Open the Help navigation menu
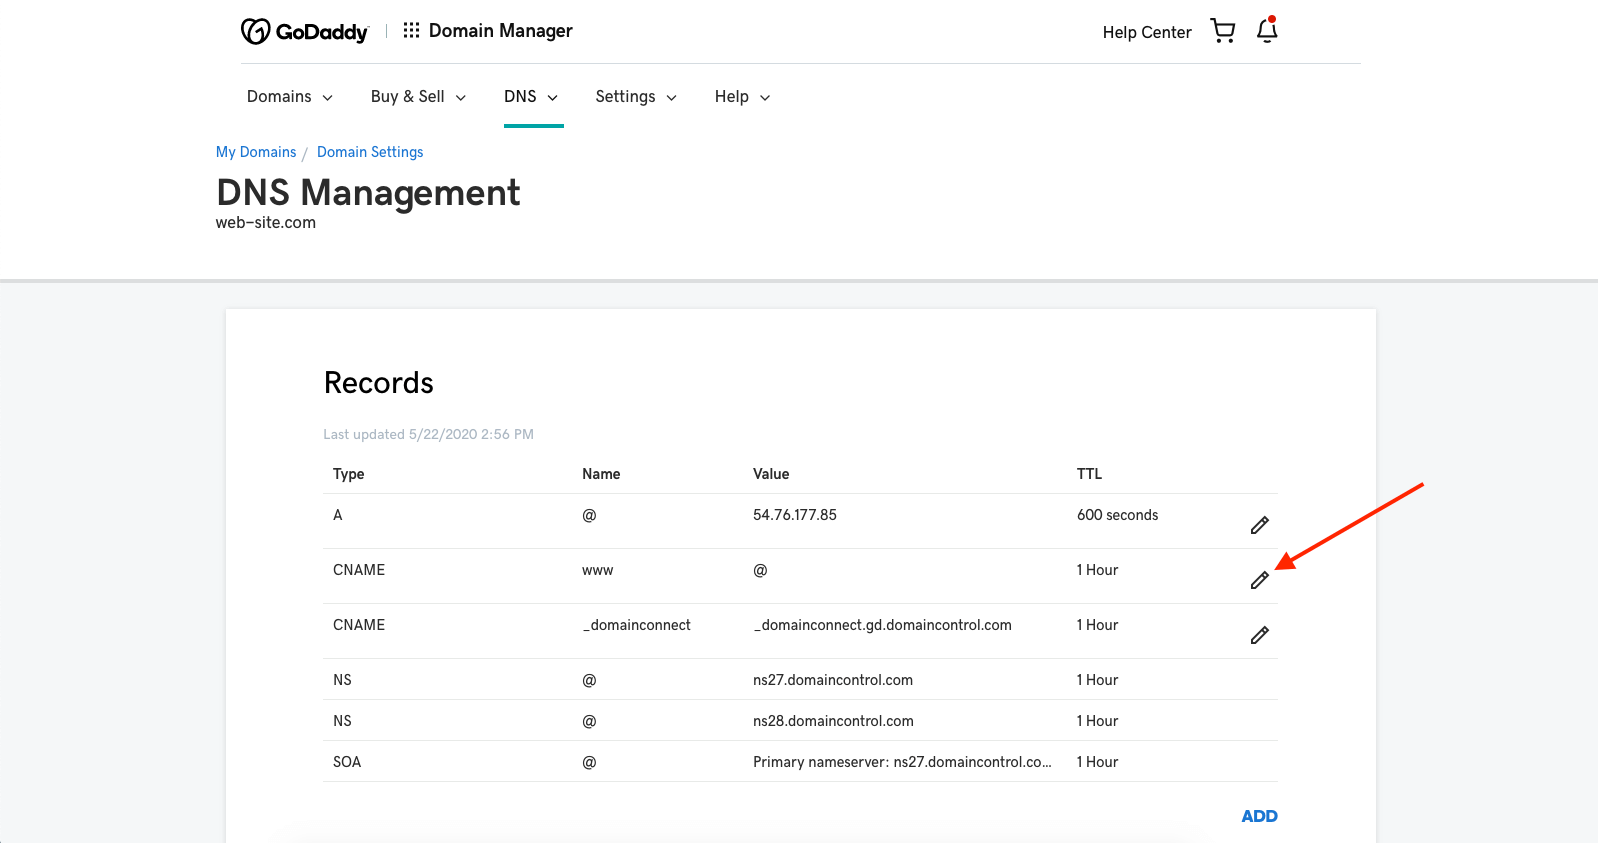This screenshot has height=843, width=1598. click(x=742, y=97)
